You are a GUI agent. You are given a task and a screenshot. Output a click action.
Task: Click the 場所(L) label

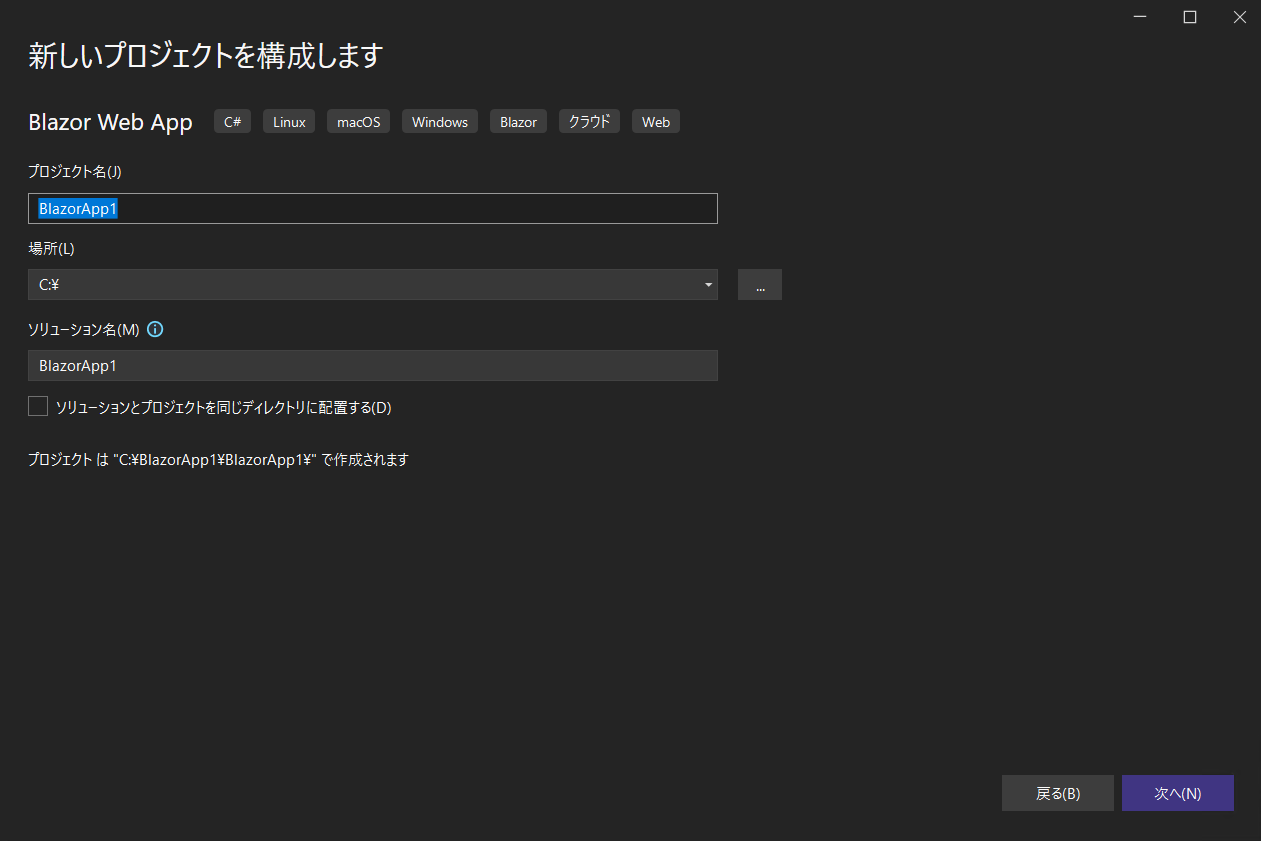51,248
